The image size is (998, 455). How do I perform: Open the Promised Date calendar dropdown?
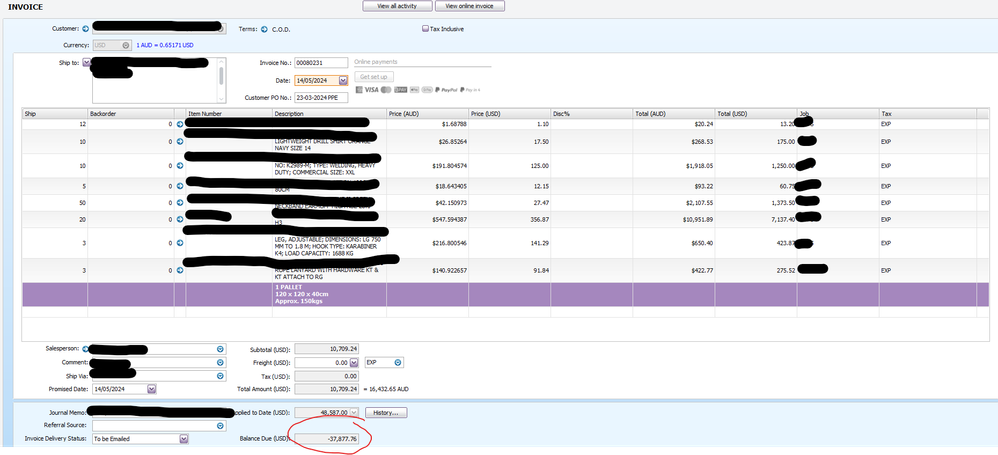tap(151, 389)
